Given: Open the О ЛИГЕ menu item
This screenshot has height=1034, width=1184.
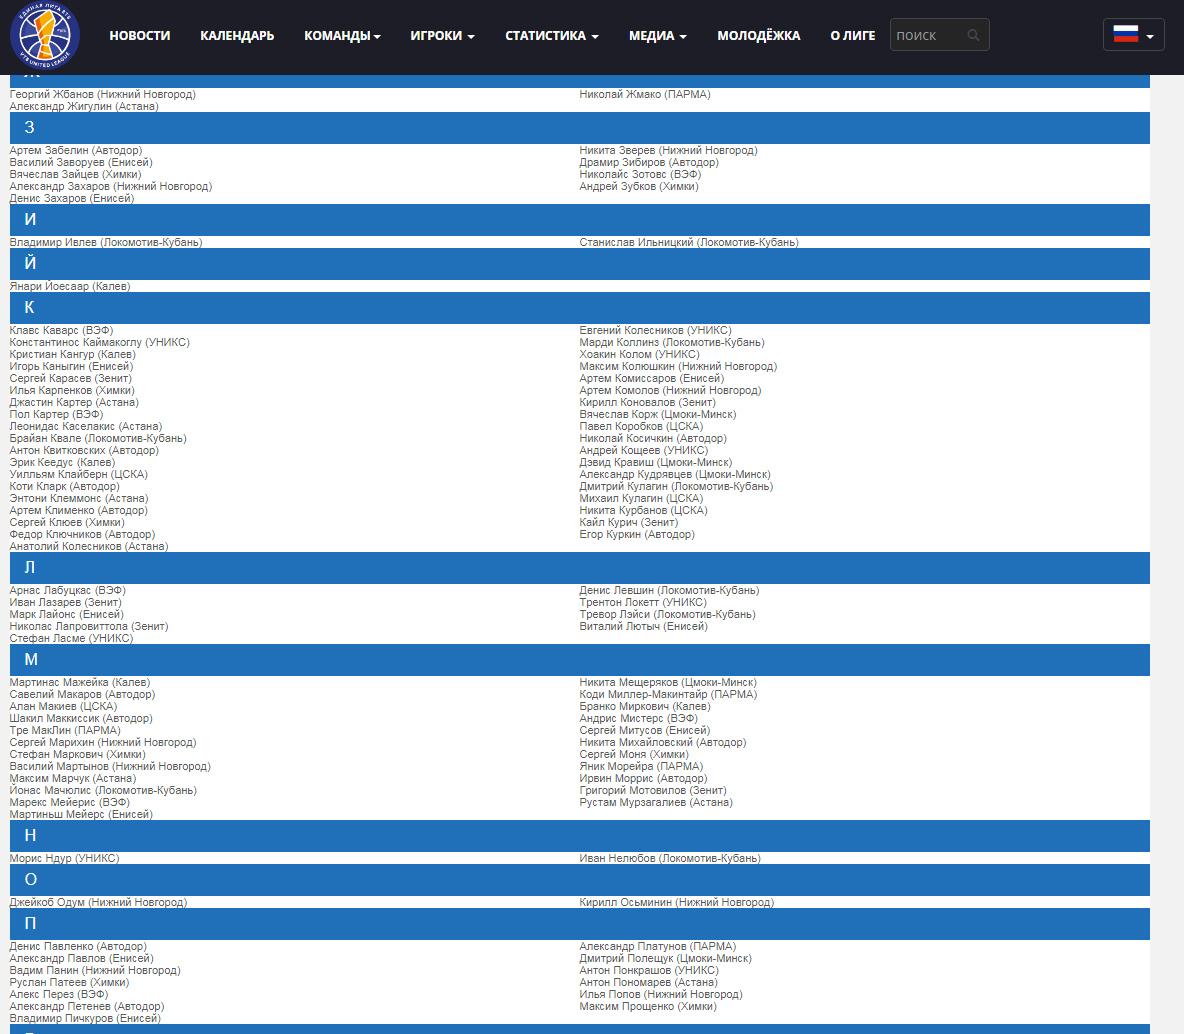Looking at the screenshot, I should point(853,35).
